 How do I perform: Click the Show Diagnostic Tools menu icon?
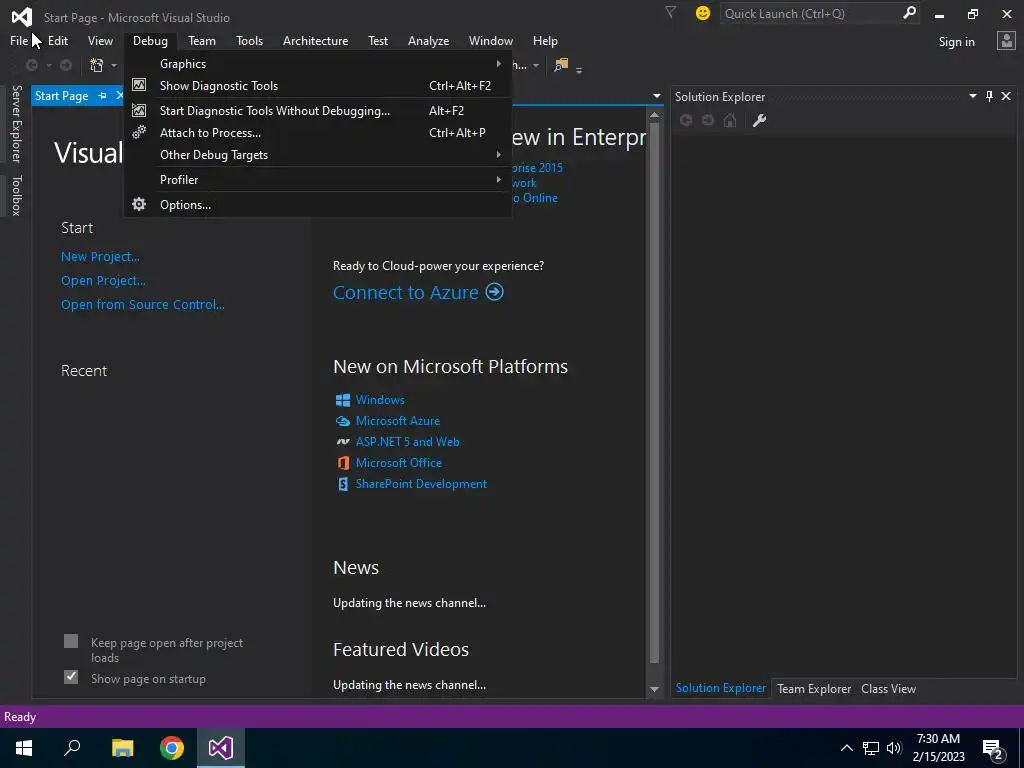tap(138, 85)
